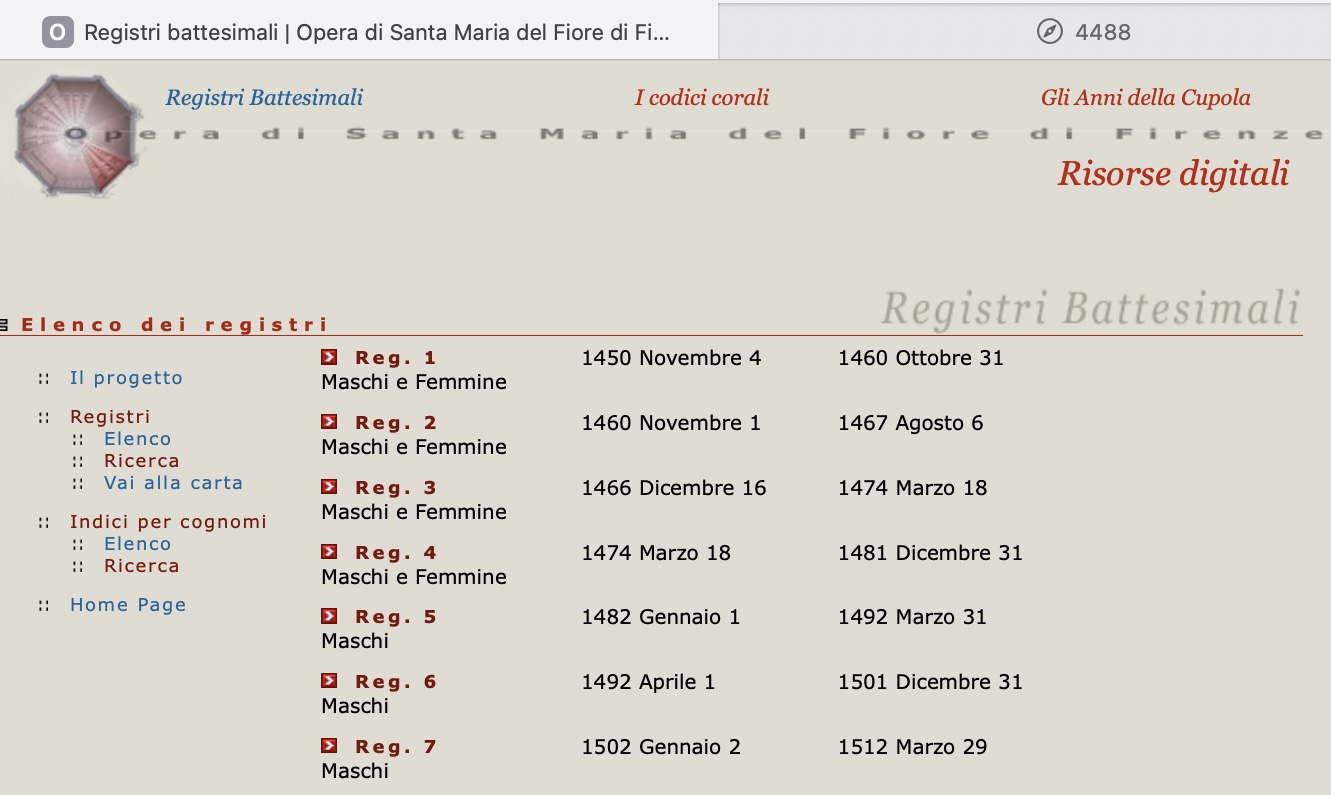Screen dimensions: 1331x795
Task: Click the red arrow icon beside Reg. 3
Action: [x=329, y=487]
